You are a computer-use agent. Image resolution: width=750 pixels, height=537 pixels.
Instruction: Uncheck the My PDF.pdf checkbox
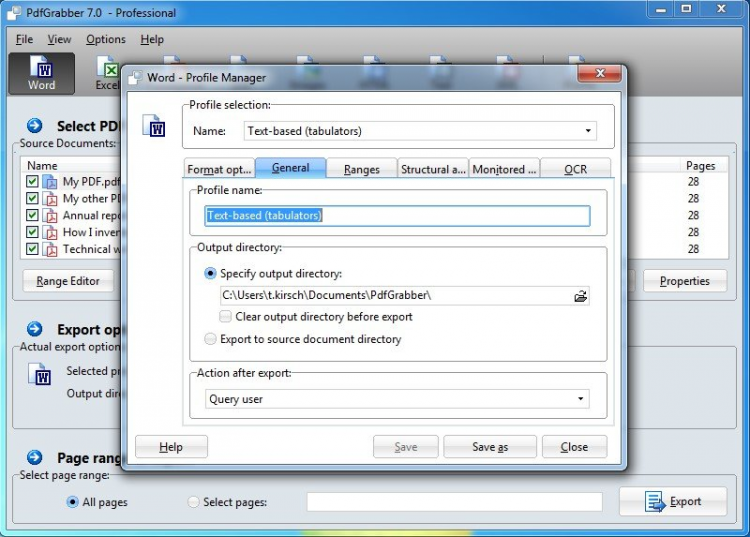[32, 181]
